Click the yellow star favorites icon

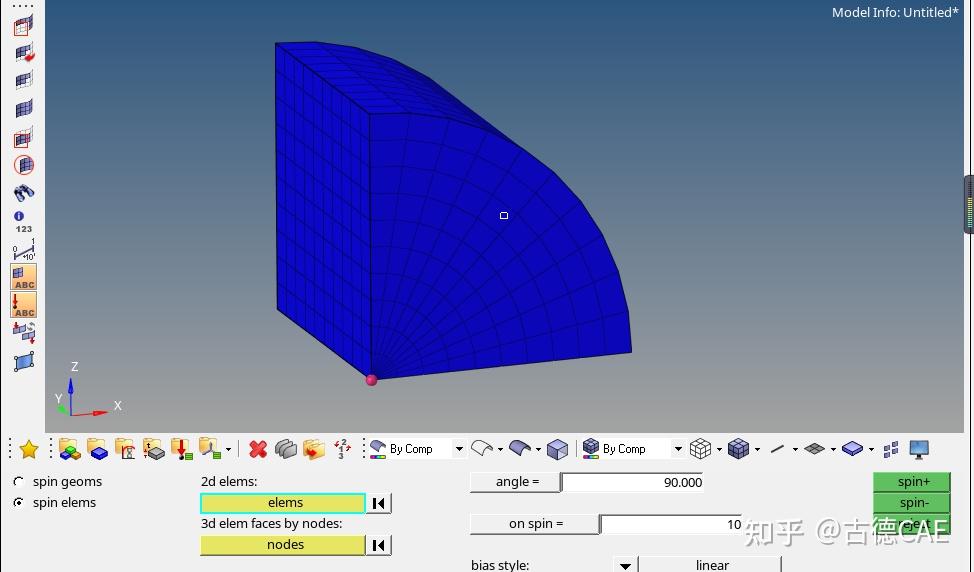pyautogui.click(x=29, y=449)
